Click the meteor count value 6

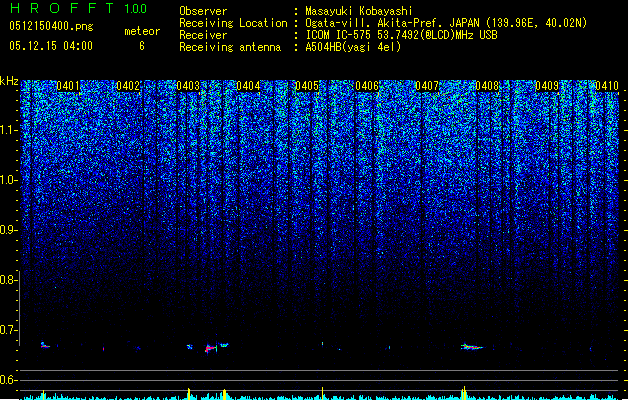click(x=142, y=46)
